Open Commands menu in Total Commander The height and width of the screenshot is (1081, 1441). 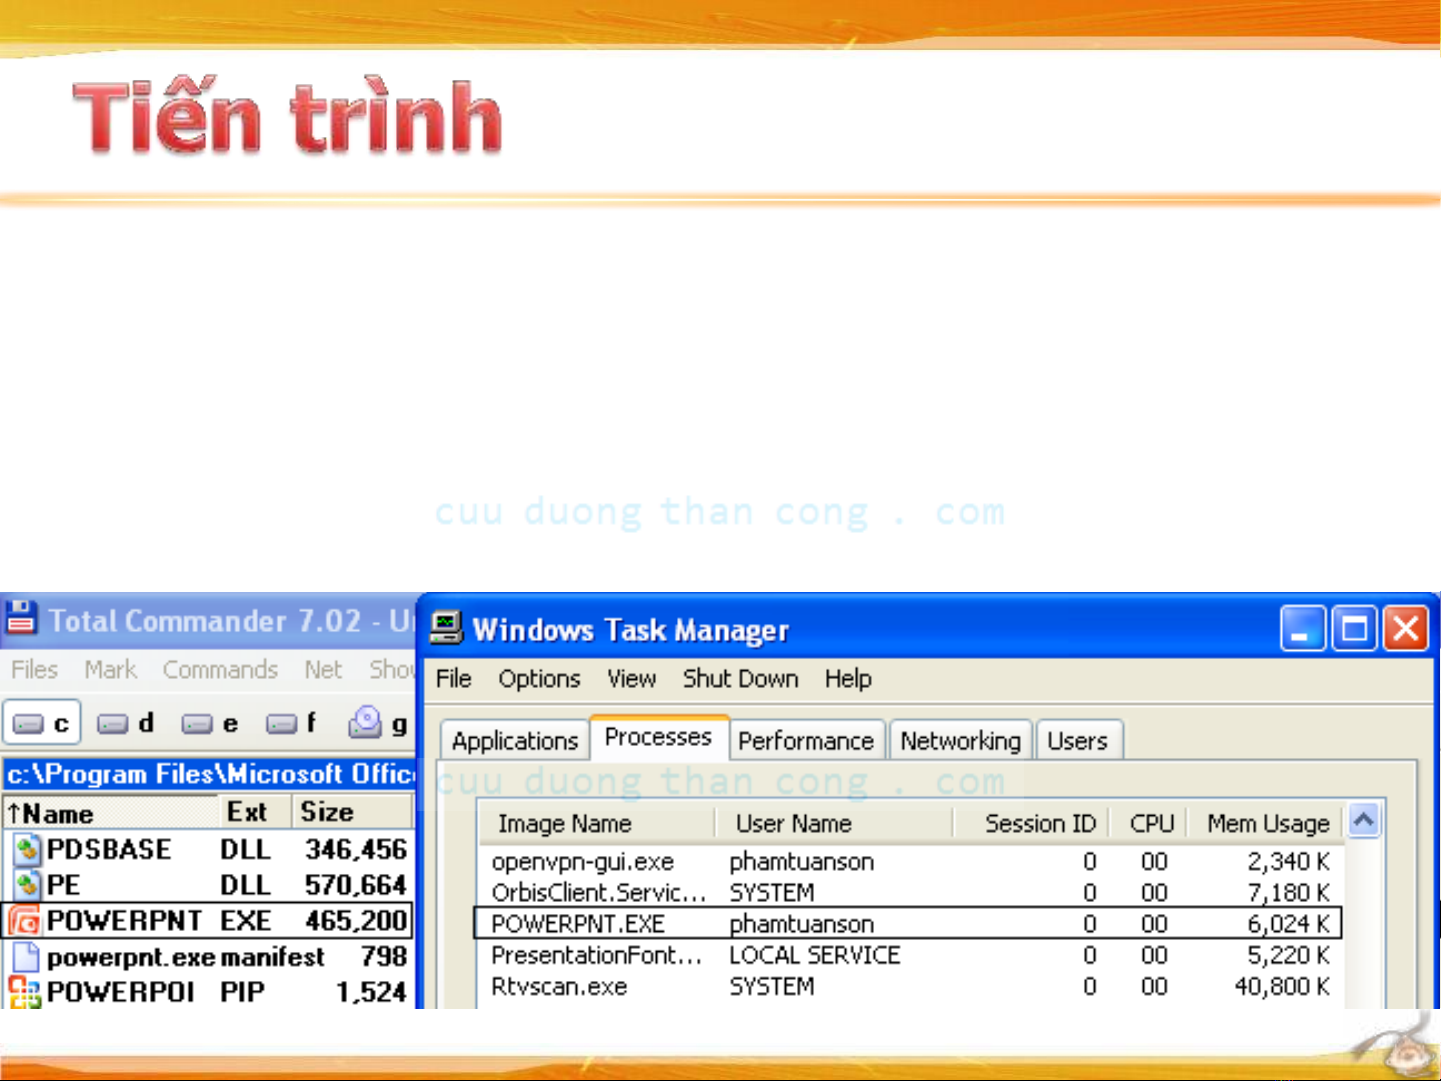pyautogui.click(x=220, y=669)
